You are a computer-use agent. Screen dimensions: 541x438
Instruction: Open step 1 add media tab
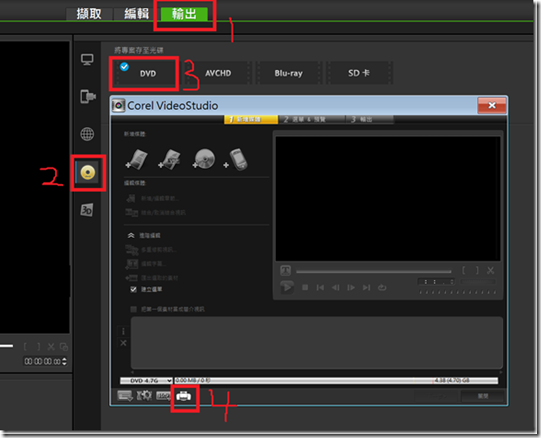[x=251, y=119]
